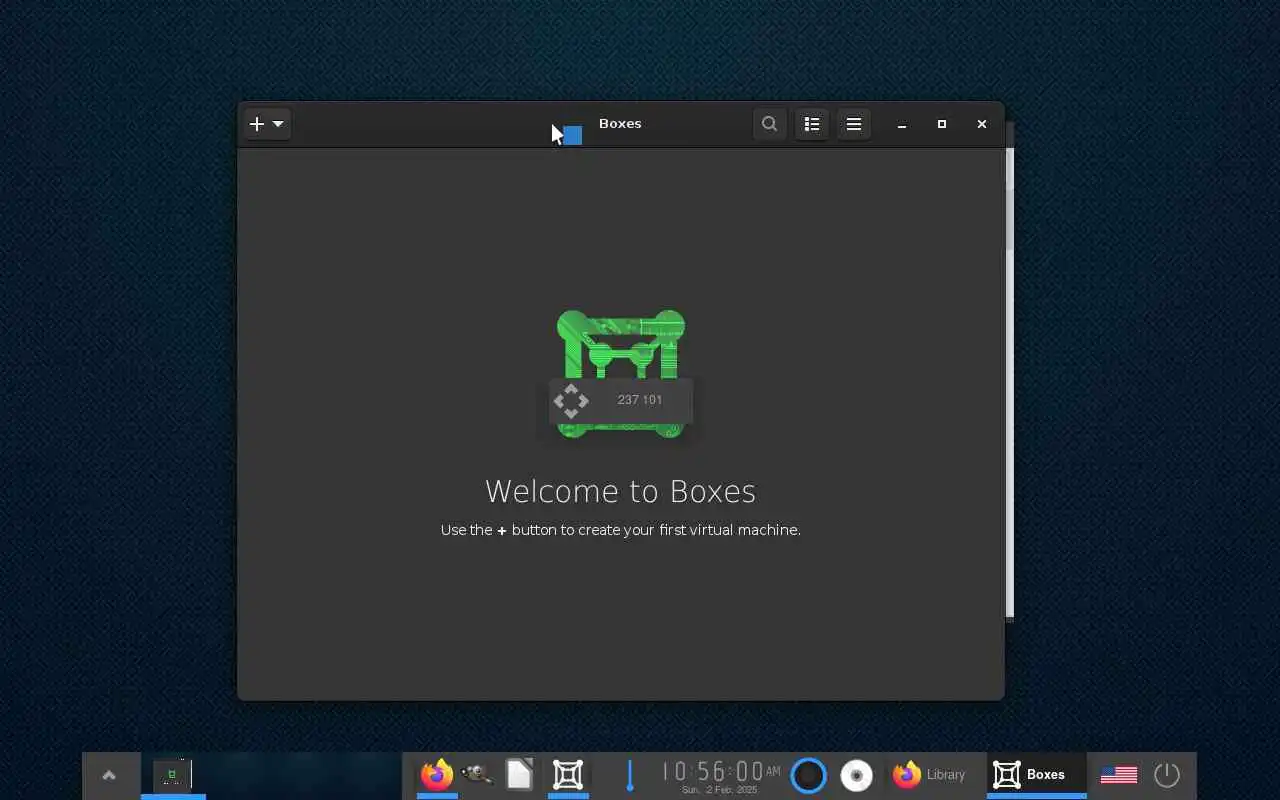Click the Welcome to Boxes heading
This screenshot has height=800, width=1280.
click(x=620, y=491)
